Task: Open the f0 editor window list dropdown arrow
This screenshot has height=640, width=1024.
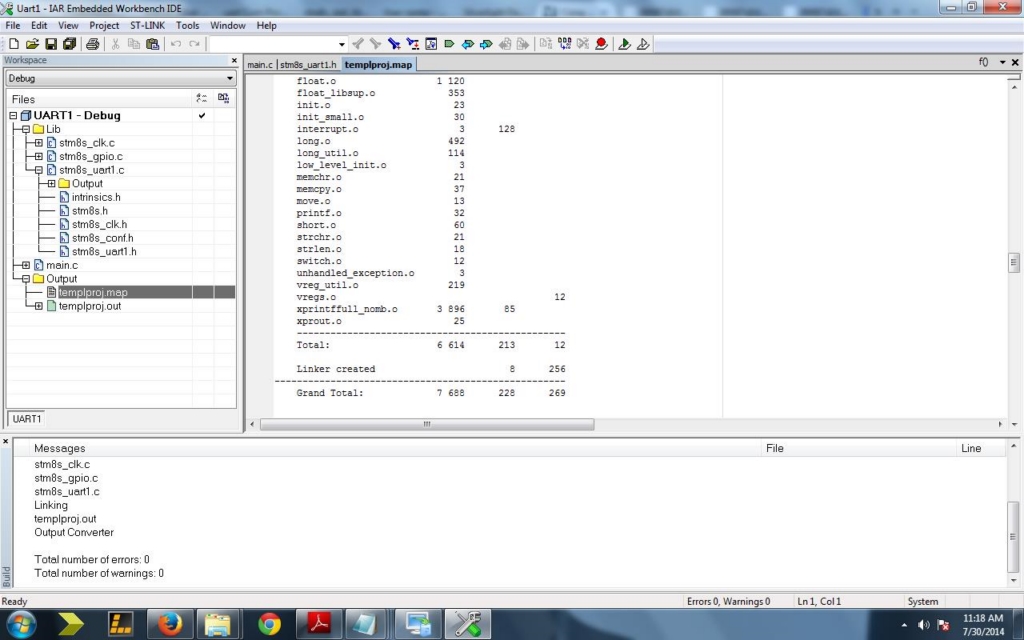Action: click(1002, 63)
